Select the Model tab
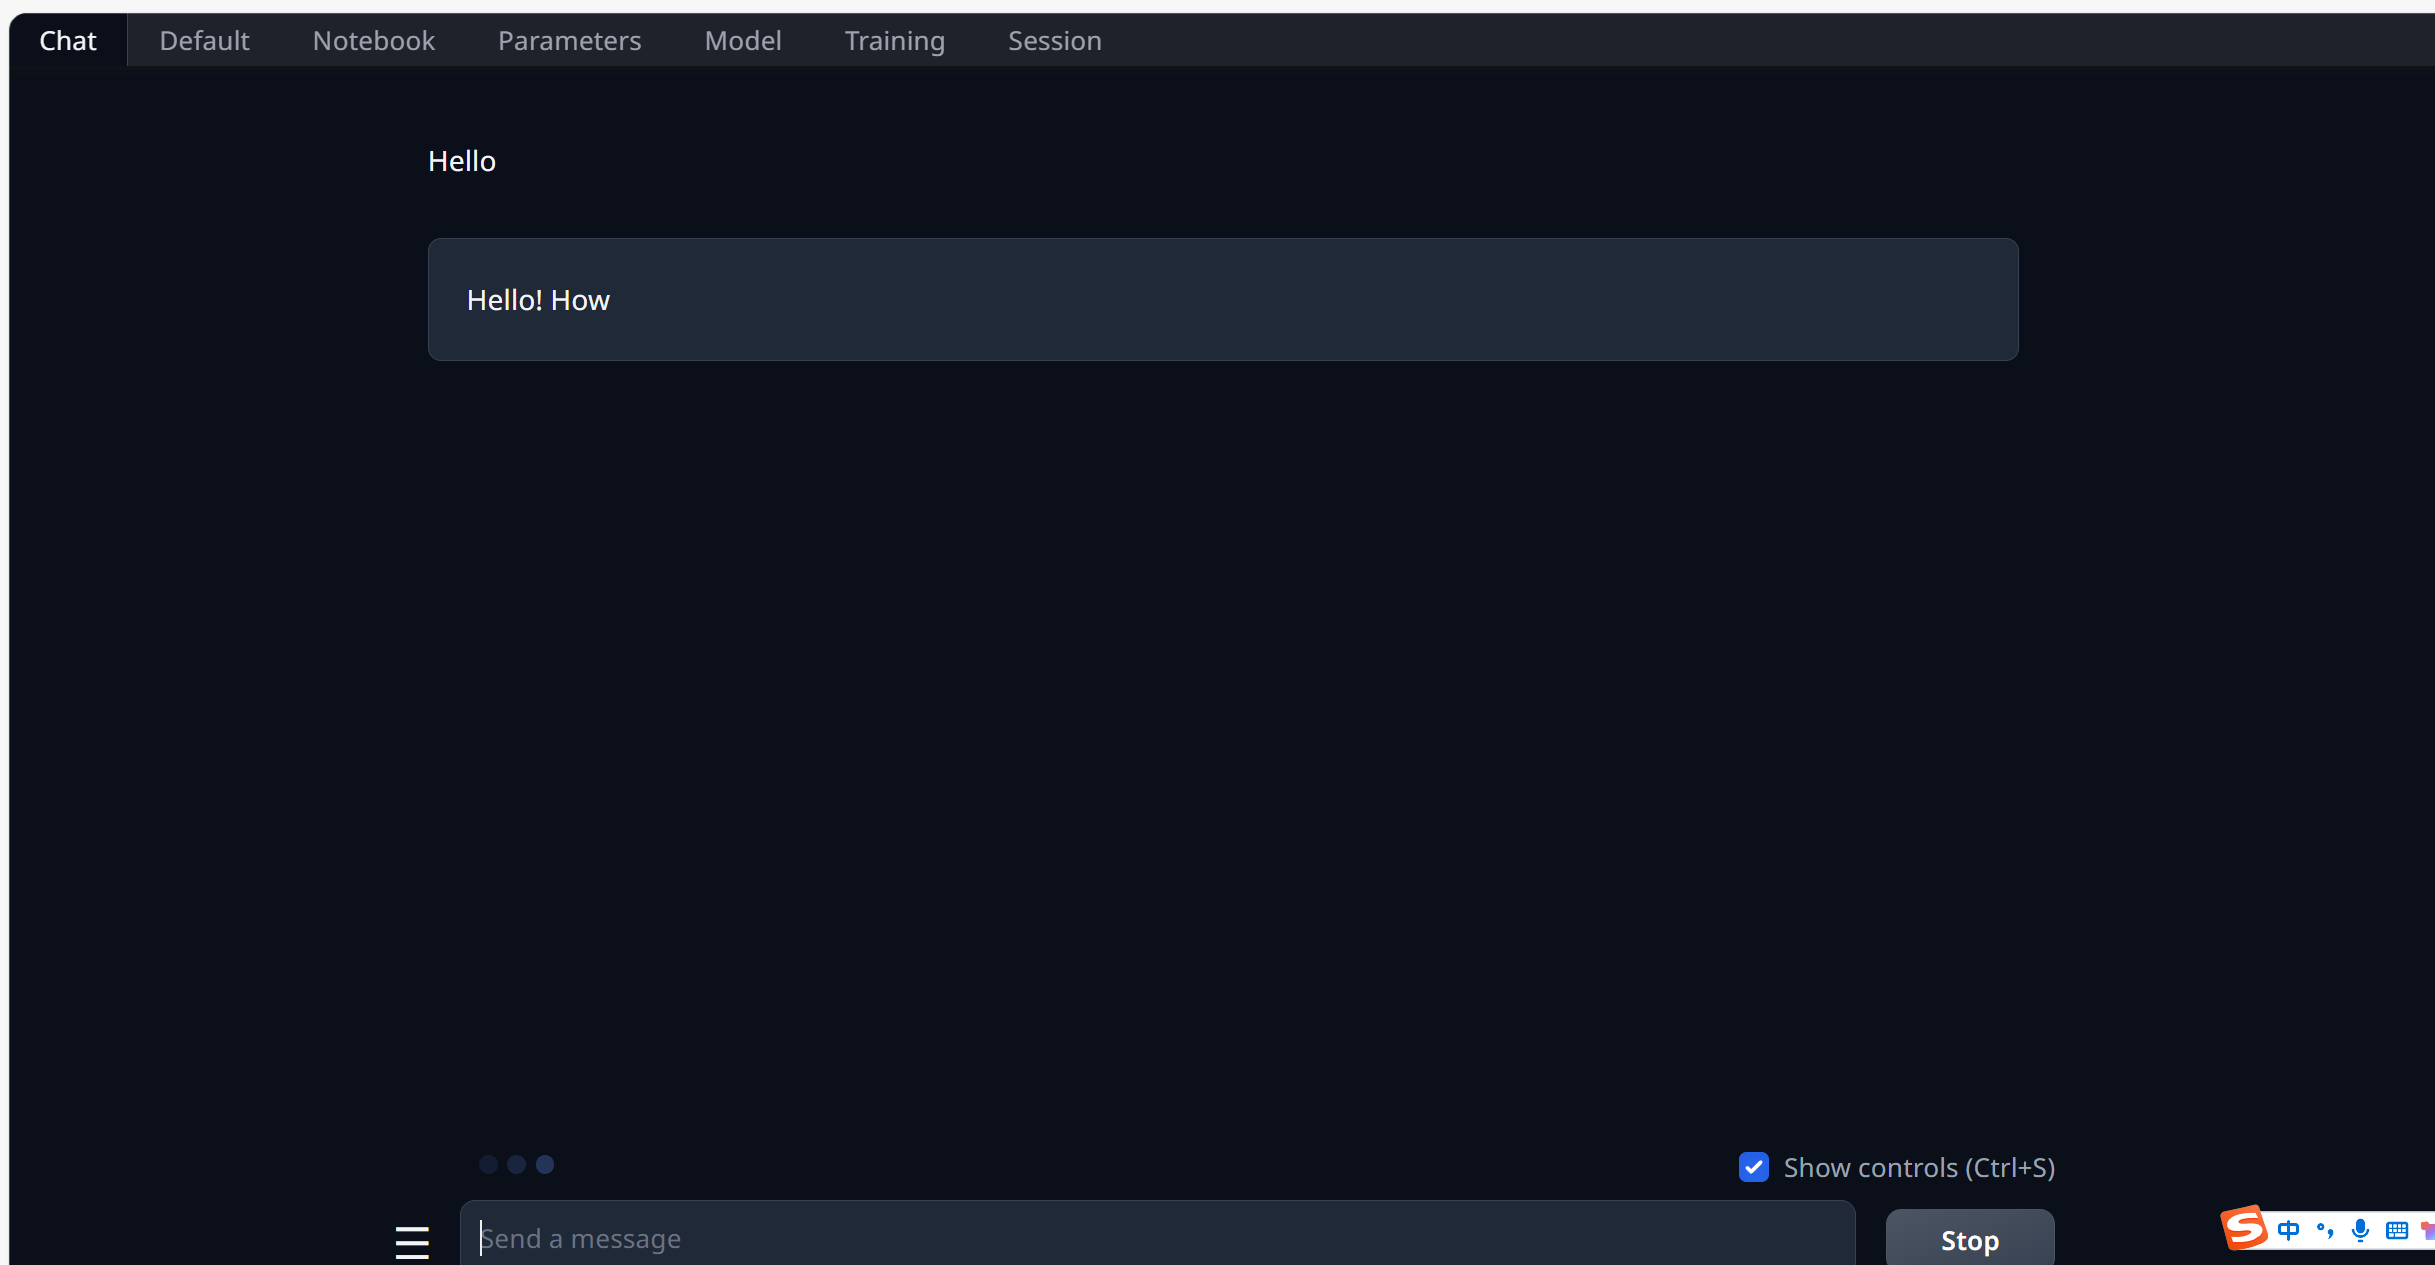 tap(742, 41)
